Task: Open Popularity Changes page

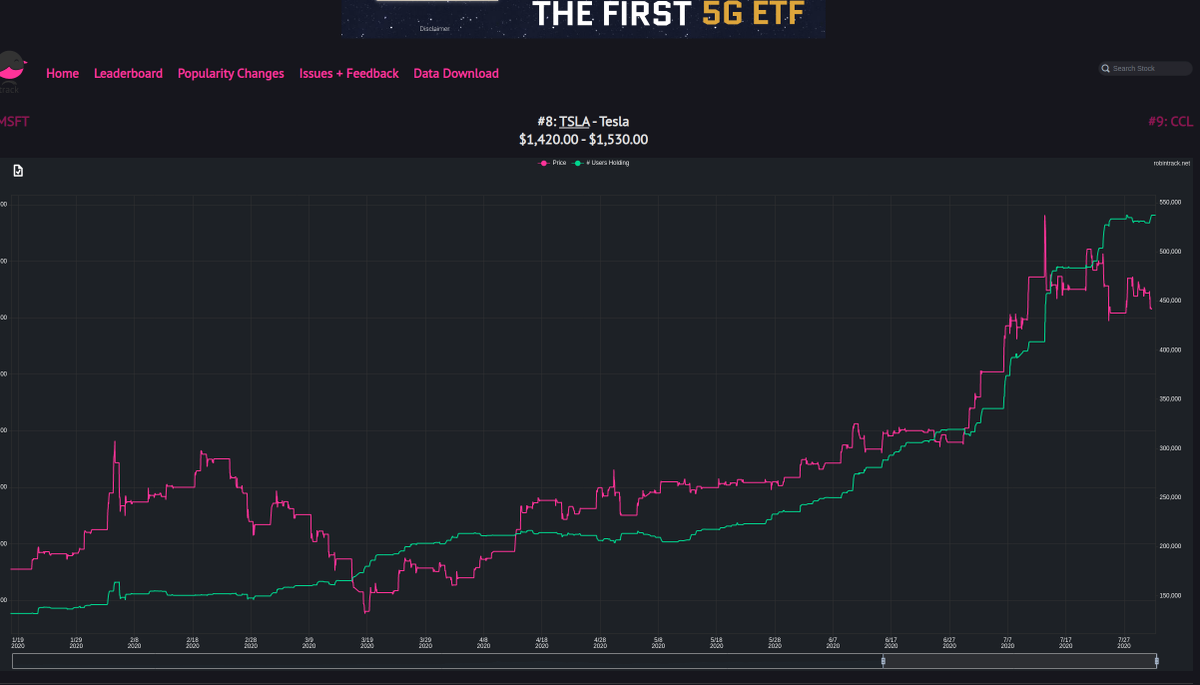Action: pos(231,73)
